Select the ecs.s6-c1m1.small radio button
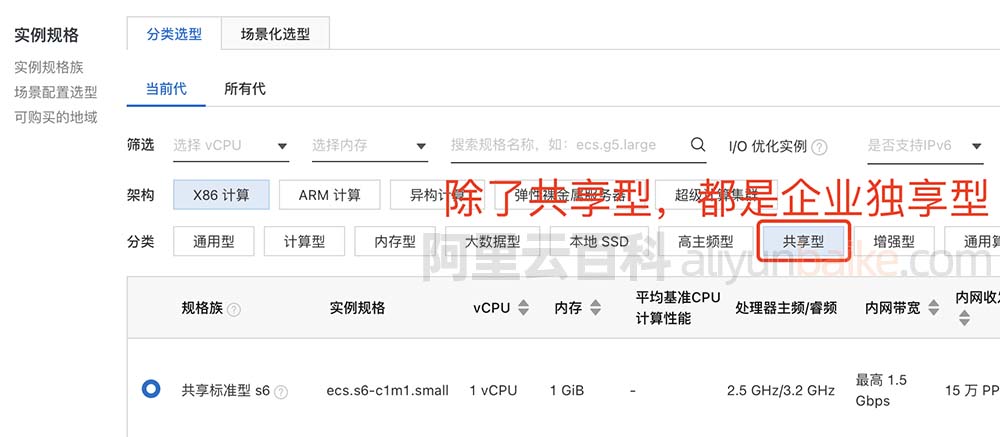 [151, 389]
